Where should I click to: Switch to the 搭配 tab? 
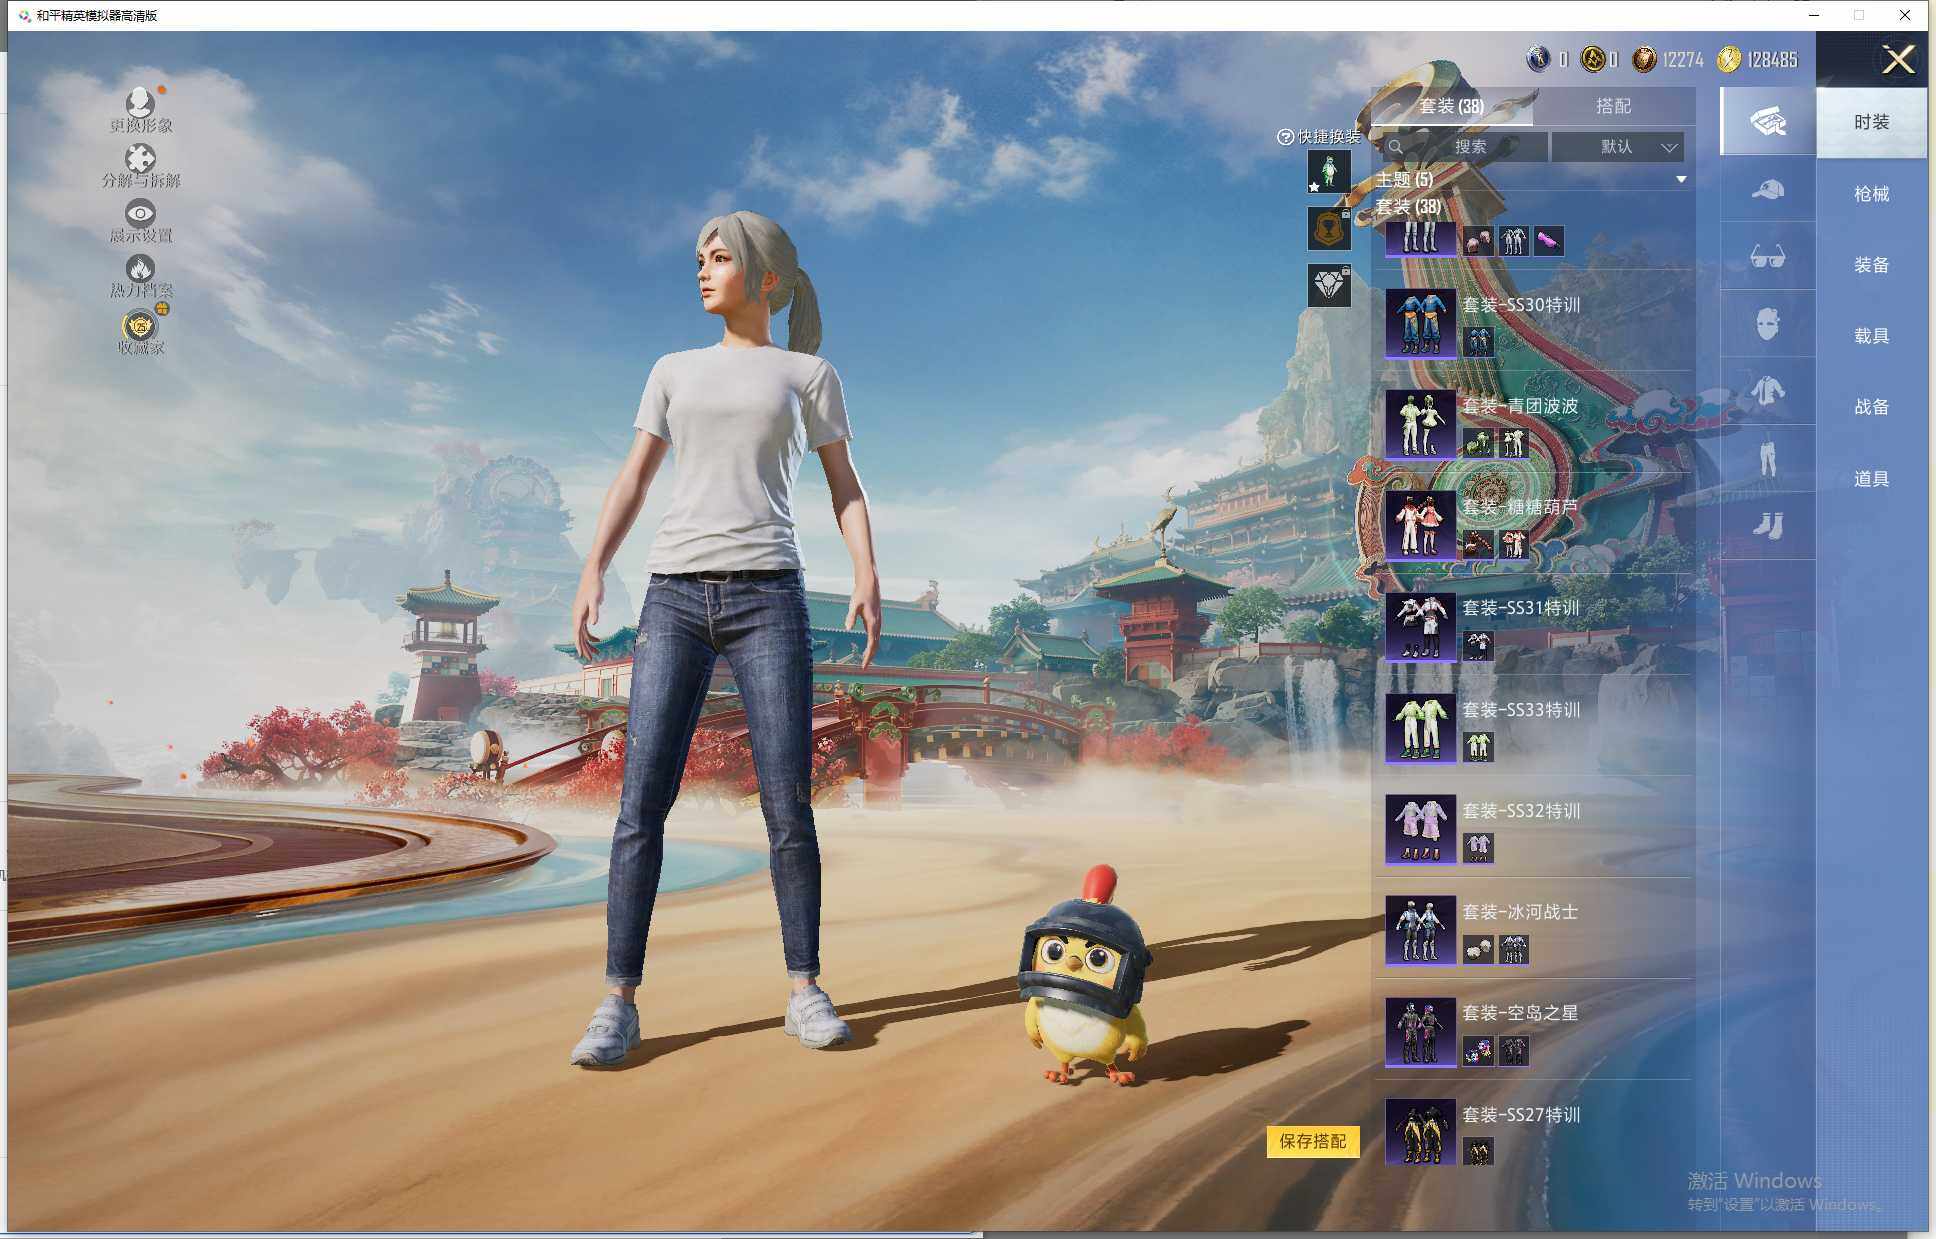click(x=1612, y=106)
